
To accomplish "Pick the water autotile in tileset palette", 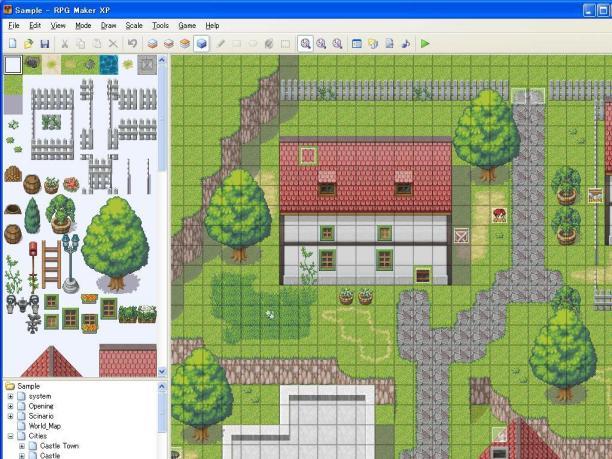I will (108, 64).
